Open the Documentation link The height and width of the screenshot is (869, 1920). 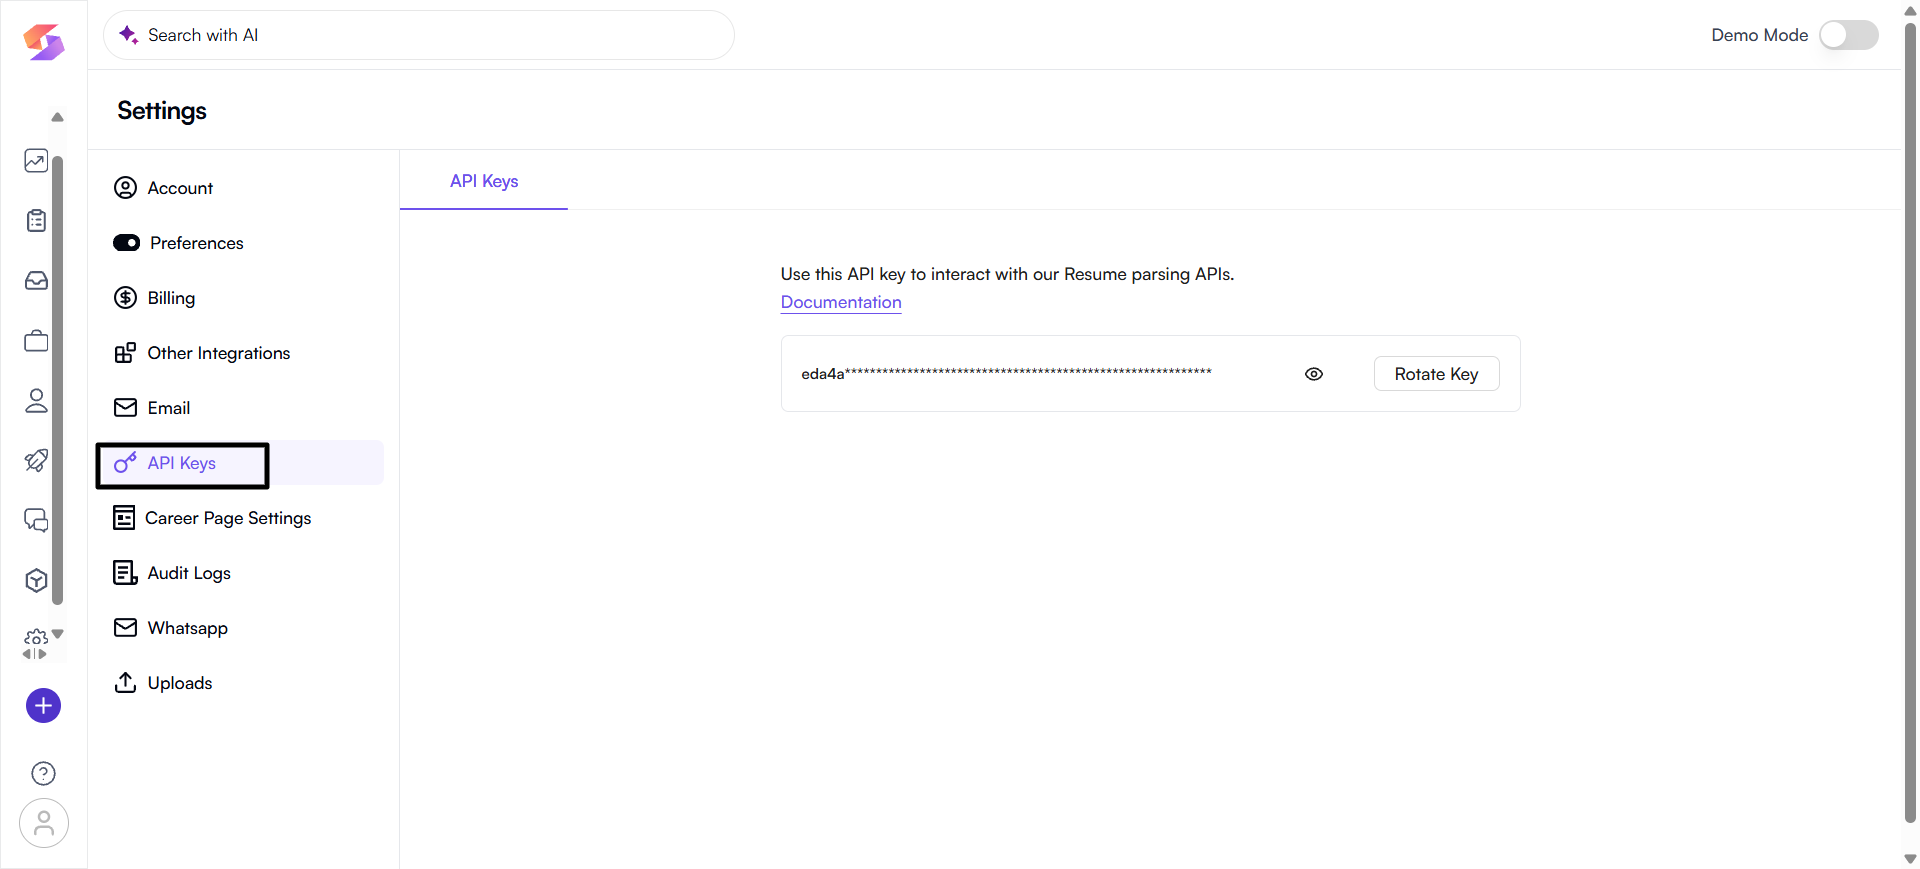841,302
